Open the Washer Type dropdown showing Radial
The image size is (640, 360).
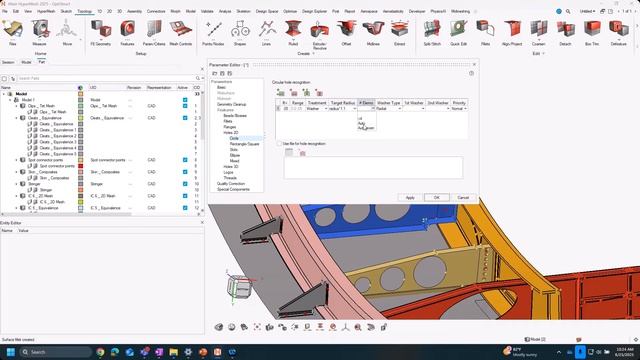tap(388, 109)
